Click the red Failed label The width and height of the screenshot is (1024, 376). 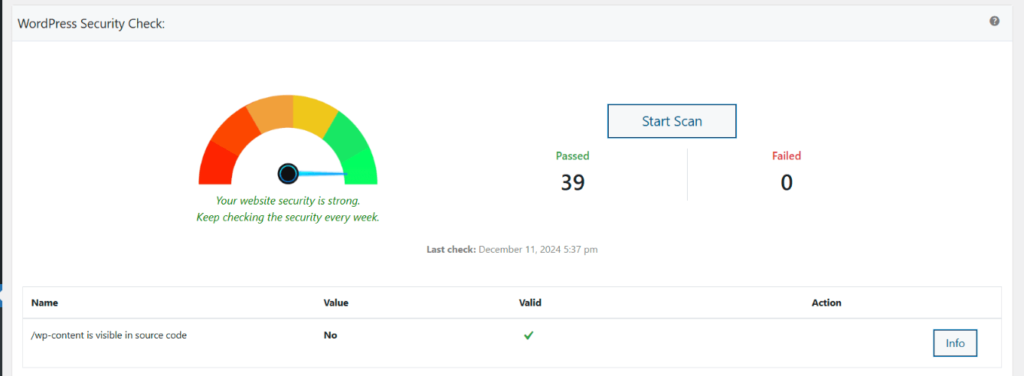click(x=786, y=156)
